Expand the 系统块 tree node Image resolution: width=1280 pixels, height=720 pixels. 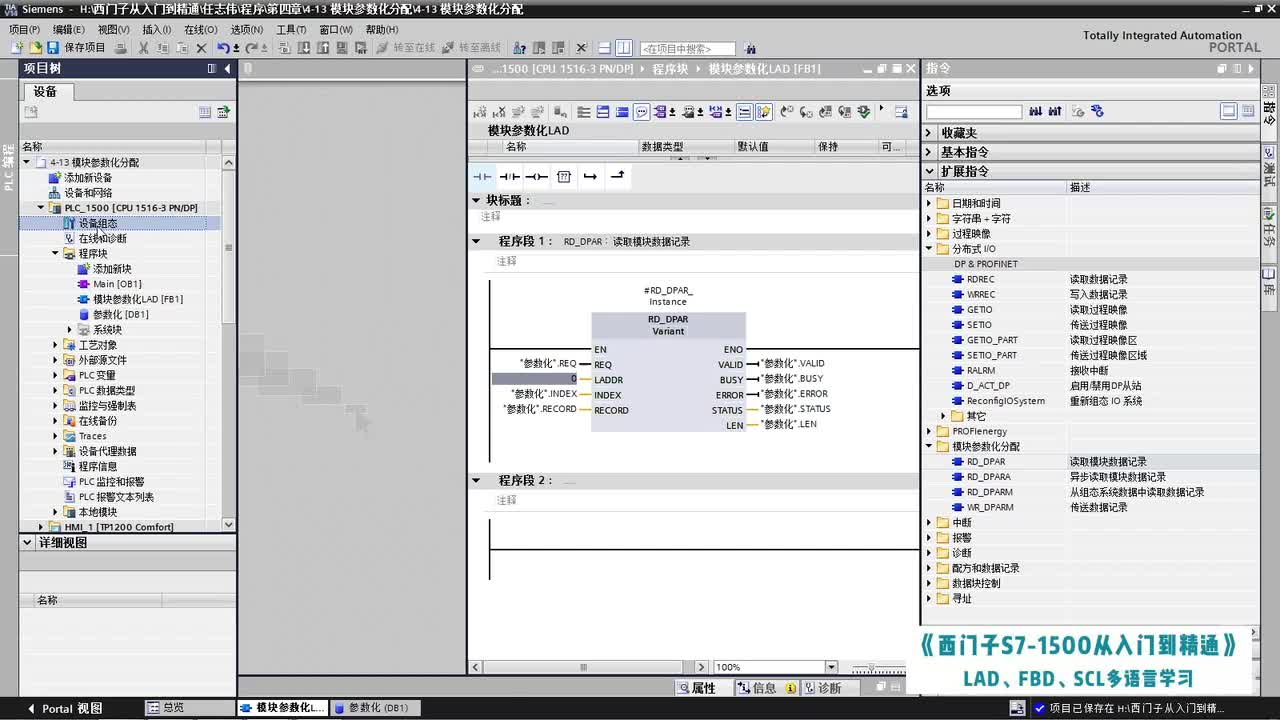[x=70, y=330]
